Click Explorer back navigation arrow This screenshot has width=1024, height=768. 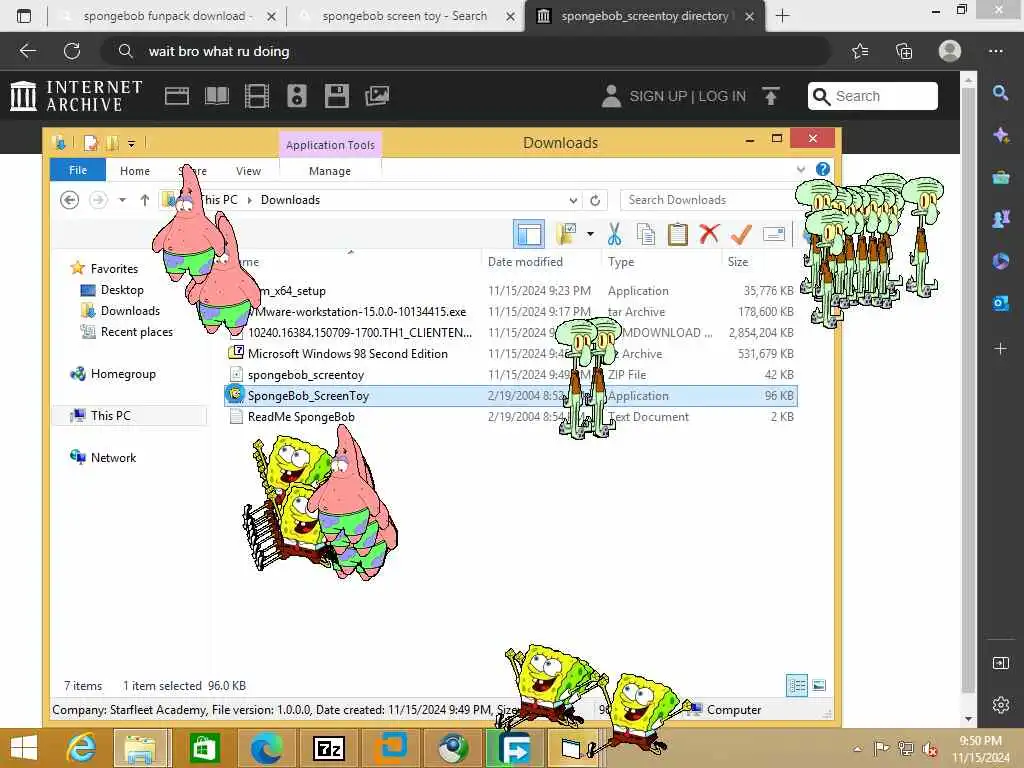coord(69,200)
